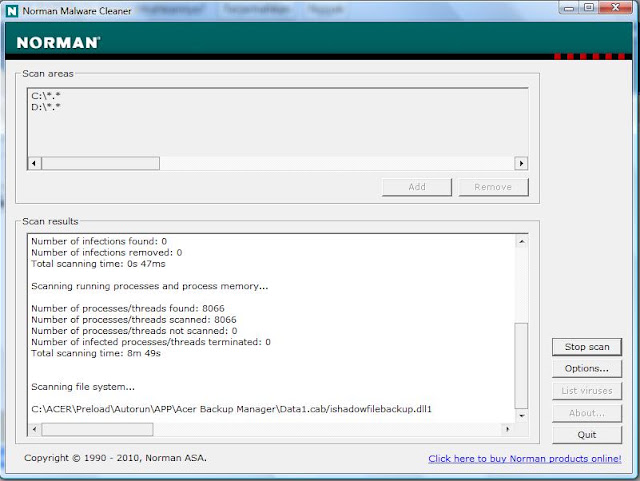Click 'infected processes/threads terminated: 0' line
This screenshot has width=640, height=481.
coord(151,342)
